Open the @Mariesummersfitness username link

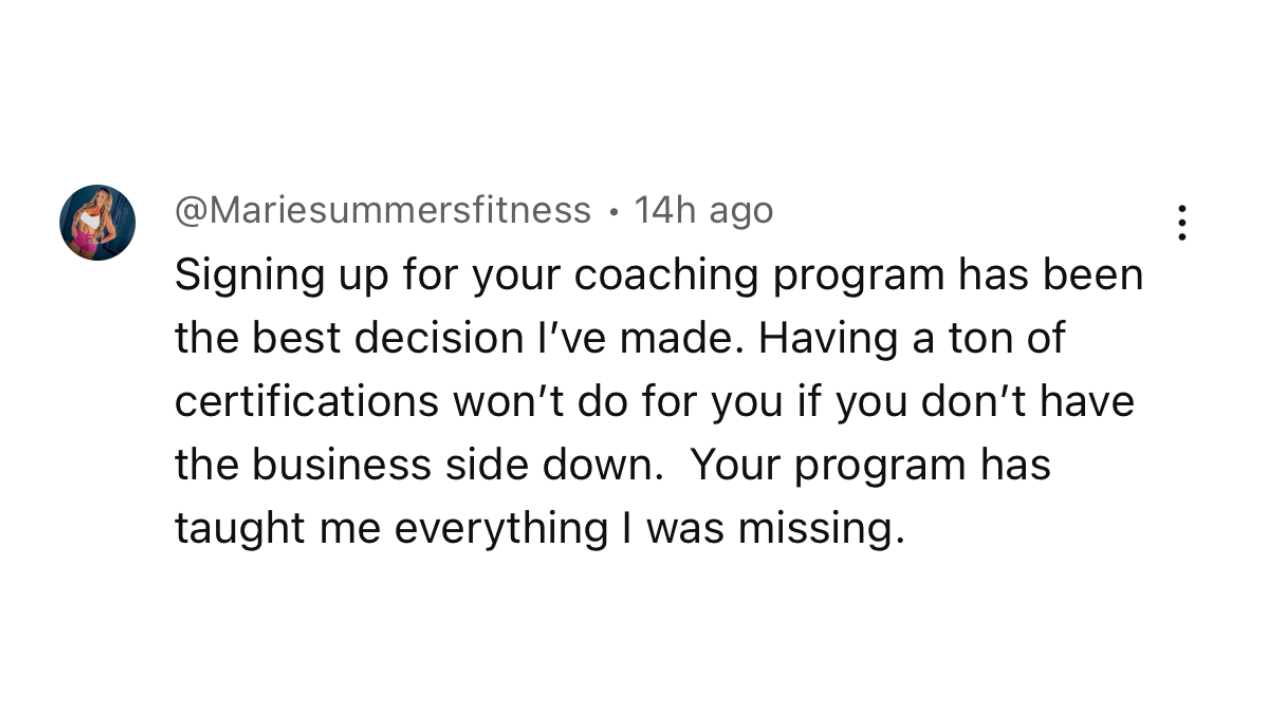(x=383, y=211)
